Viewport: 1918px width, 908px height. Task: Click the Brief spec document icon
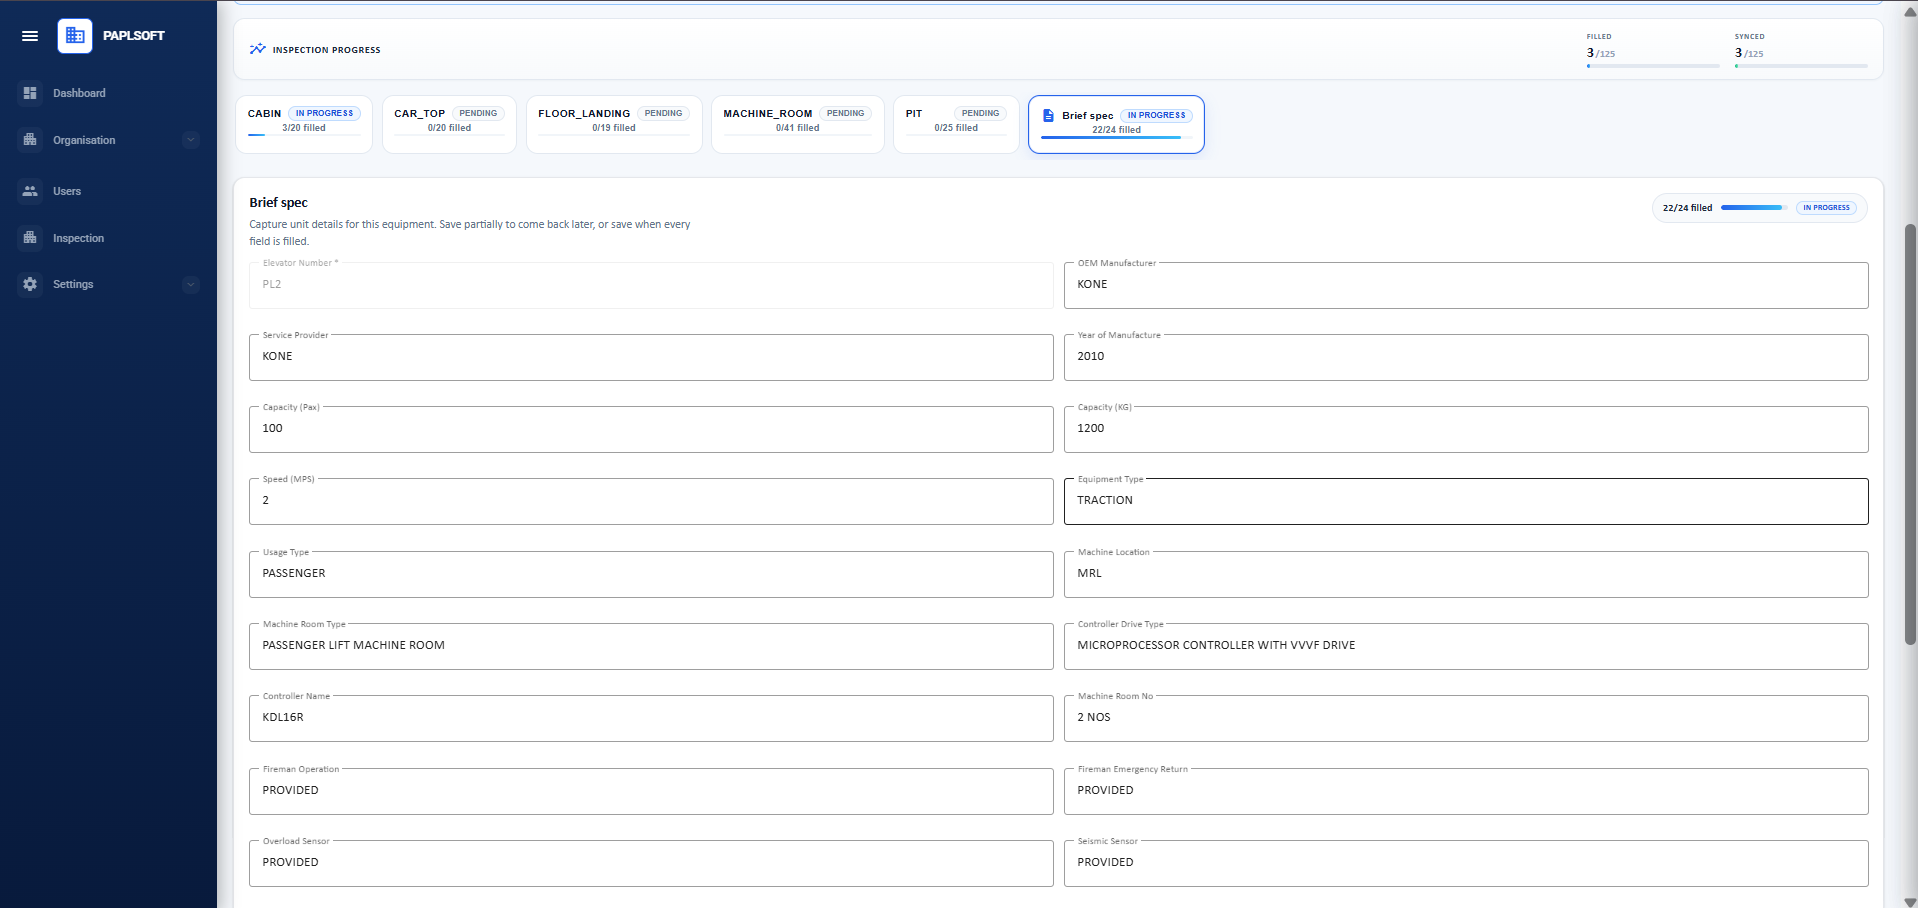[1048, 116]
